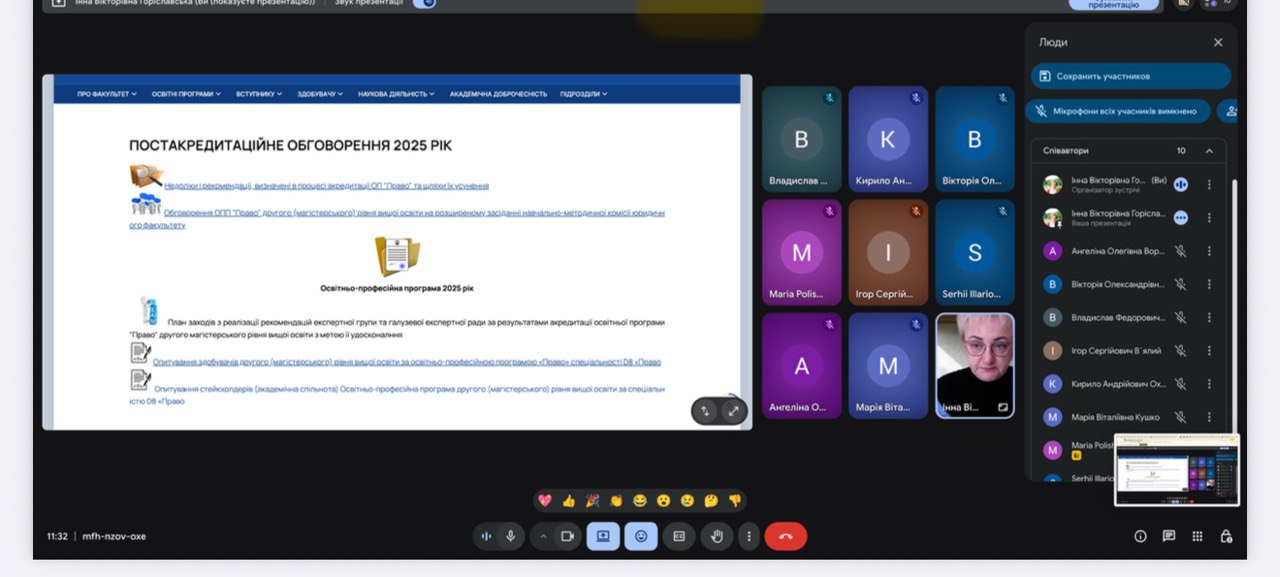Select Maria Polis participant video tile
This screenshot has height=577, width=1280.
point(802,252)
